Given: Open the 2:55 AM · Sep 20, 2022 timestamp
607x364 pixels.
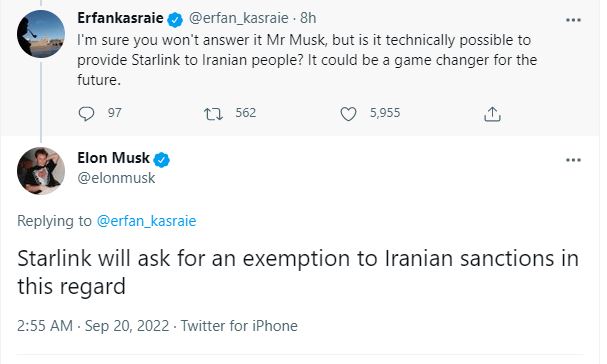Looking at the screenshot, I should click(93, 326).
